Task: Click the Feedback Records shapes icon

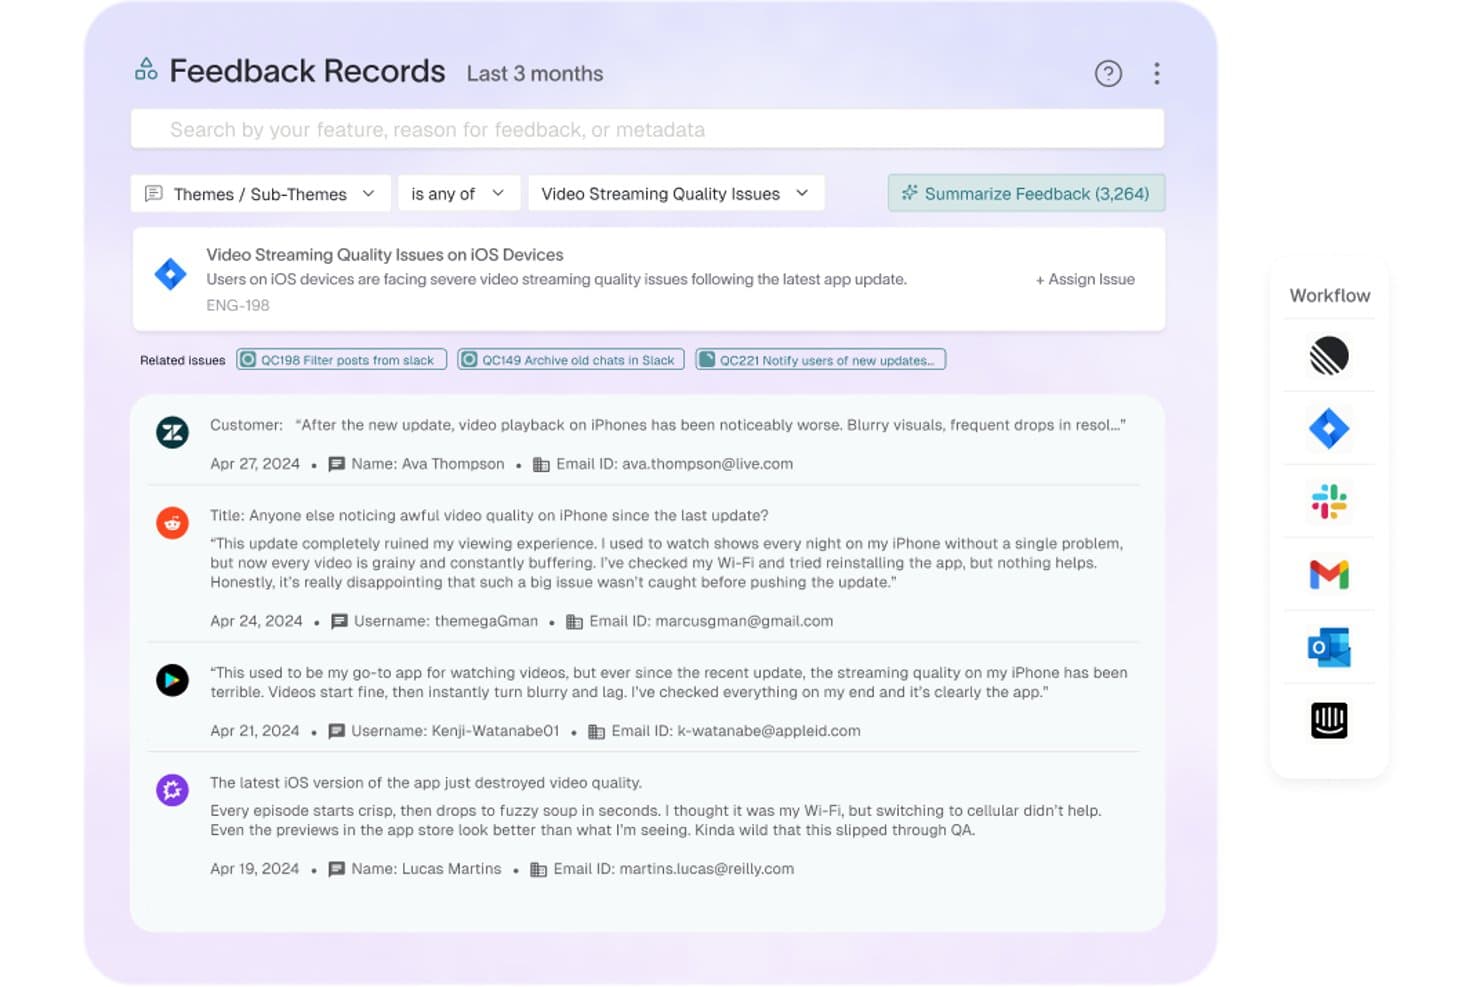Action: (146, 69)
